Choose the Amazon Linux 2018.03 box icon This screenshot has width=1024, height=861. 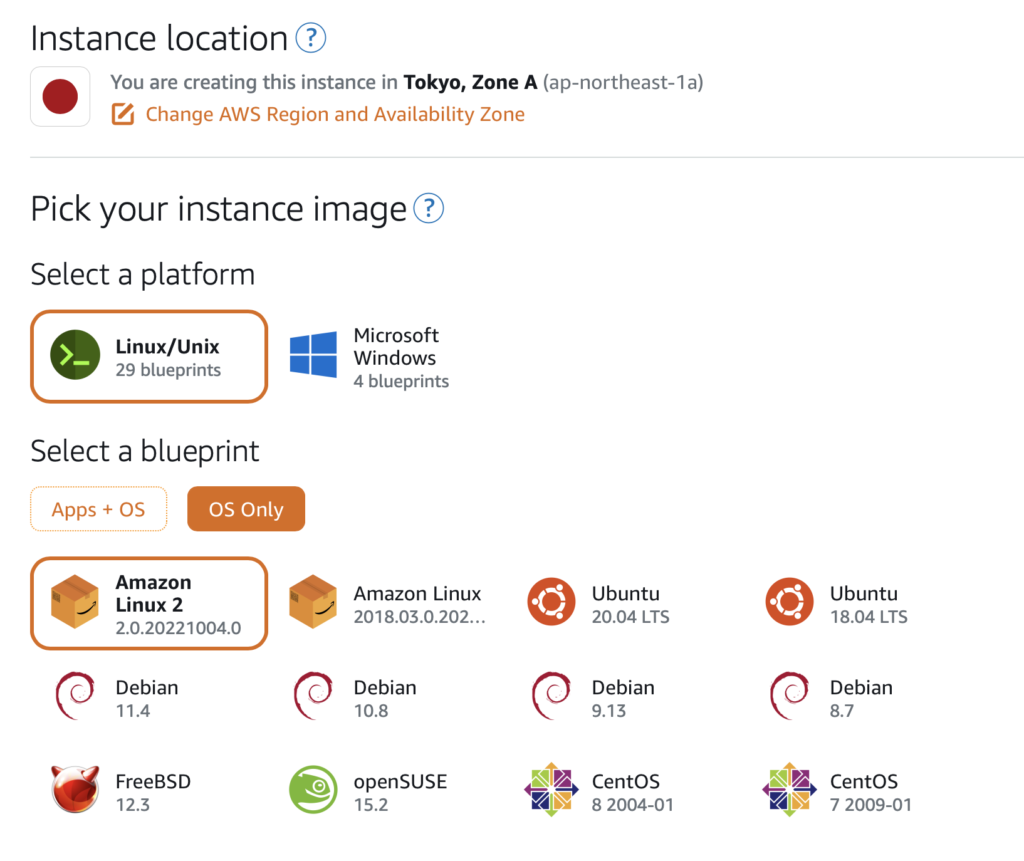click(313, 603)
